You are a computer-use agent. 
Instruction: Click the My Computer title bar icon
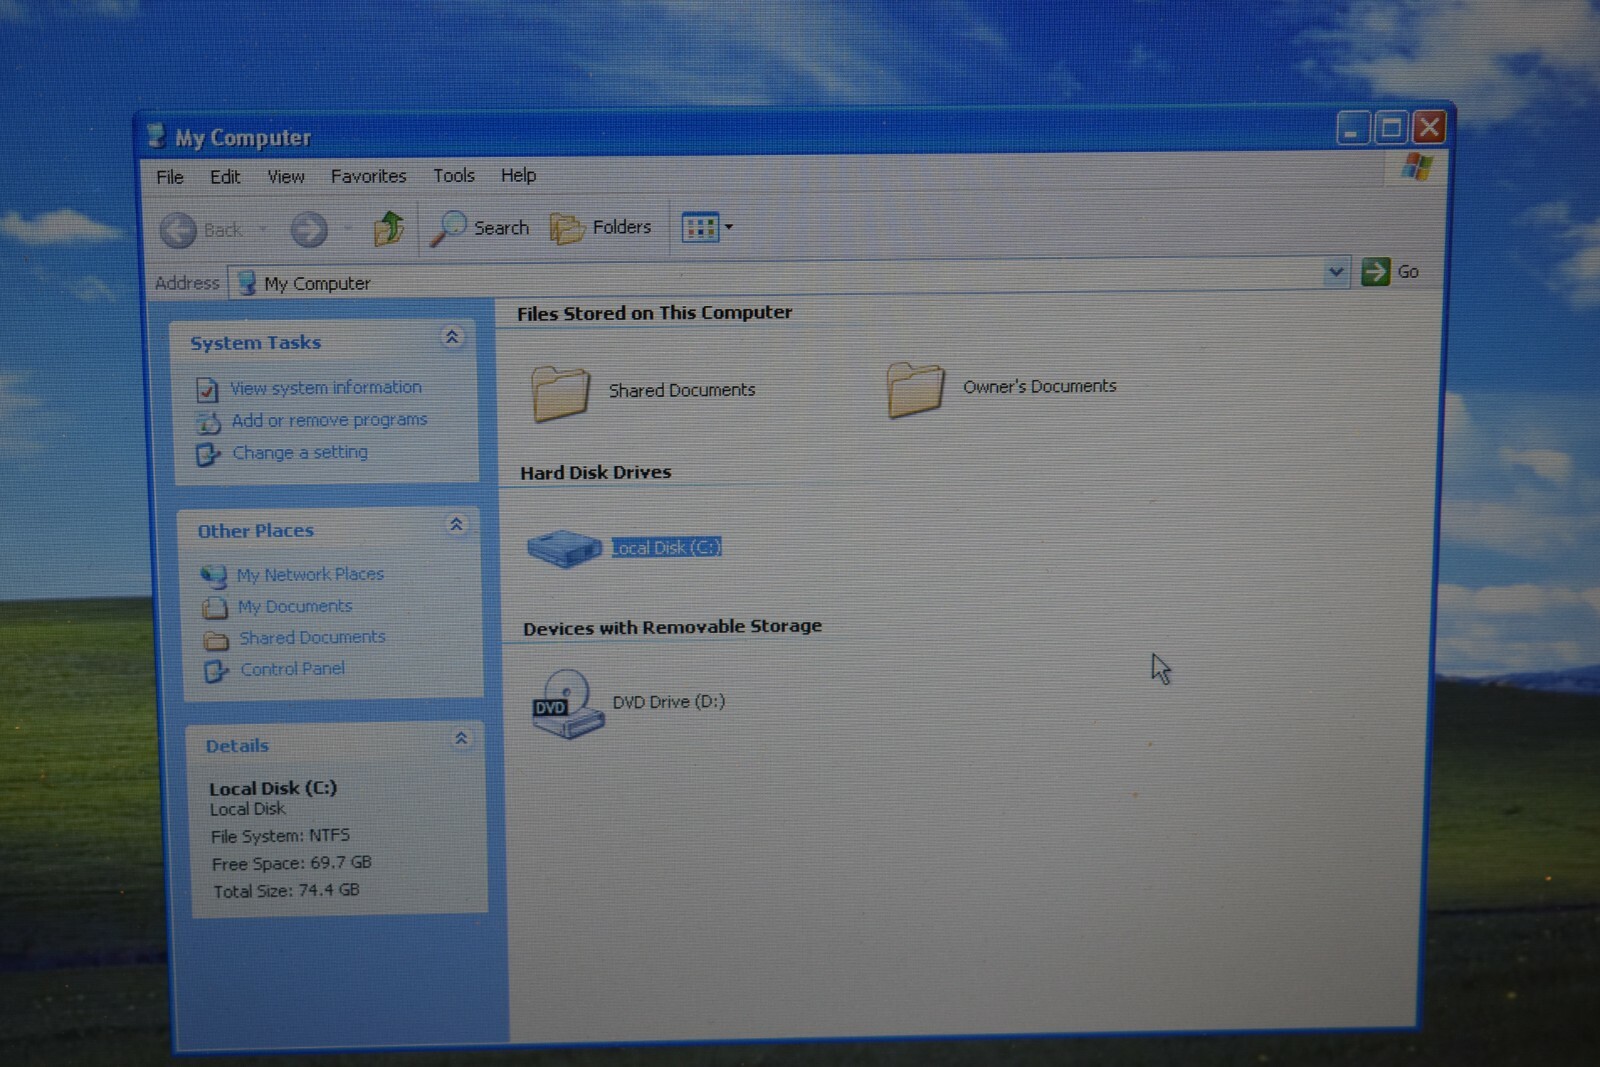[x=156, y=136]
